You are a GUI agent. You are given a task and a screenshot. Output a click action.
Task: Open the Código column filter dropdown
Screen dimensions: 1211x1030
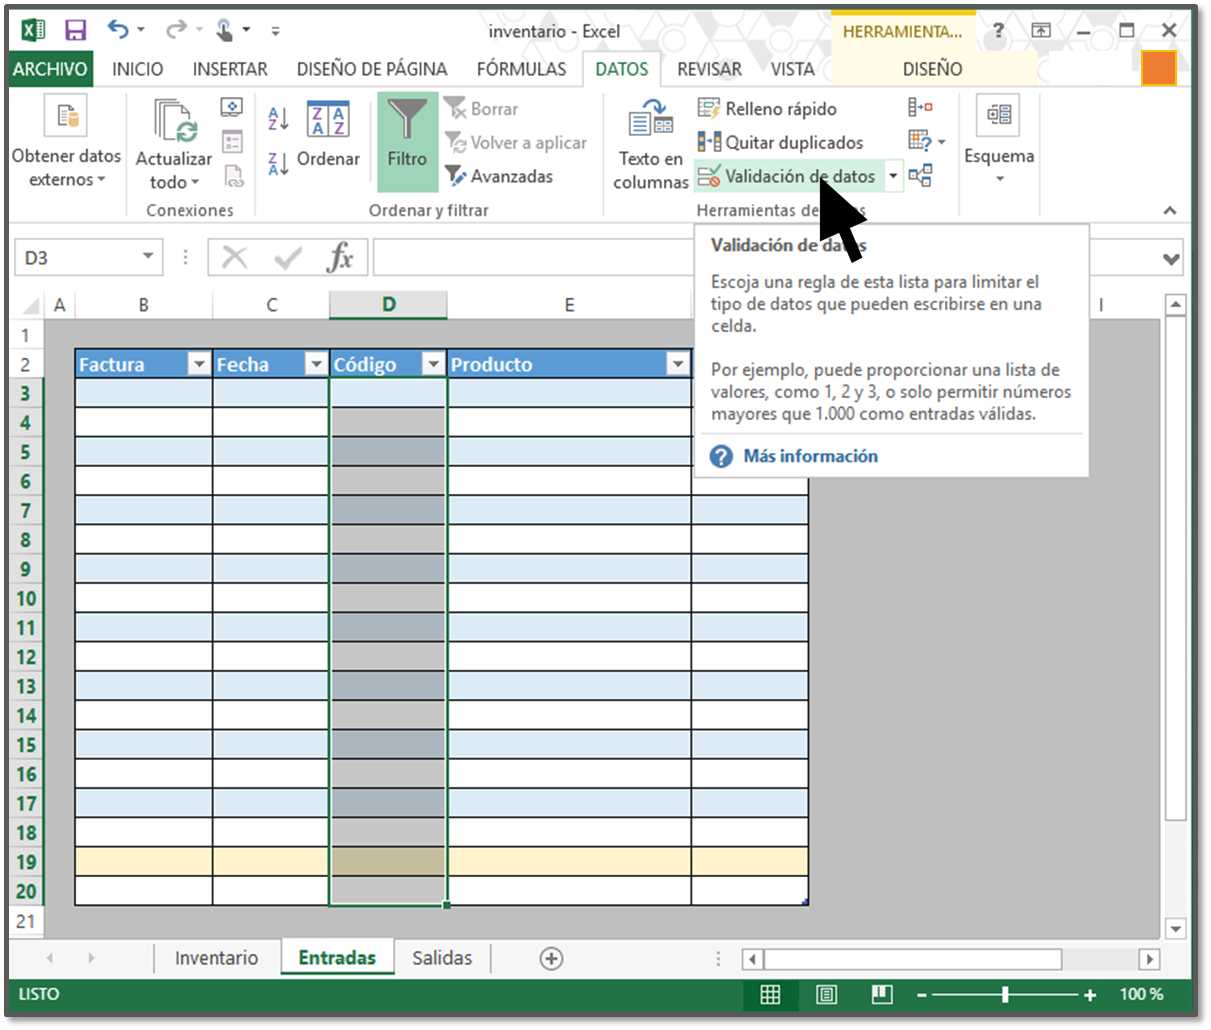[x=433, y=364]
